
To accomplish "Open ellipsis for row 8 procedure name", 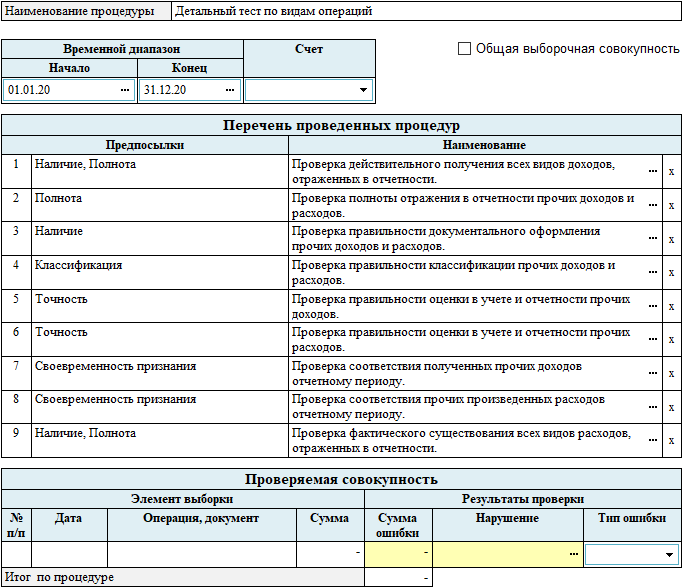I will pos(653,407).
